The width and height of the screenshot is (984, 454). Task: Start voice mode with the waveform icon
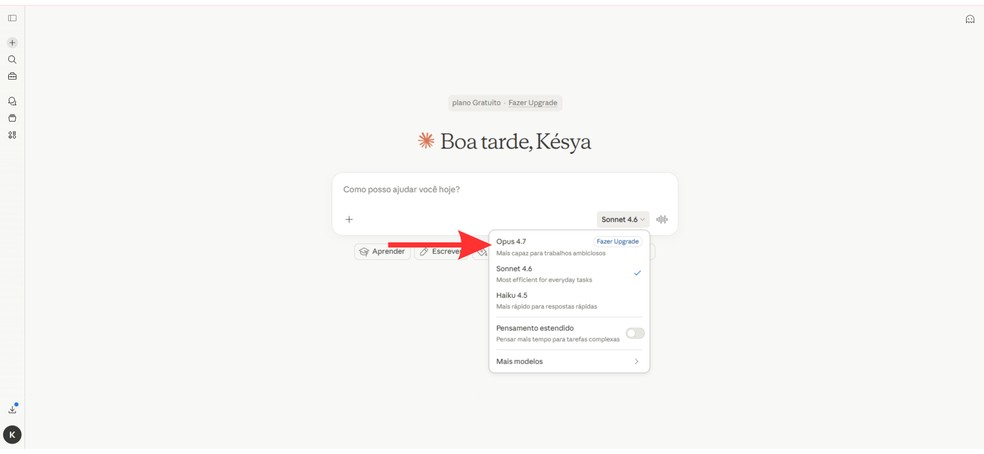pos(662,219)
